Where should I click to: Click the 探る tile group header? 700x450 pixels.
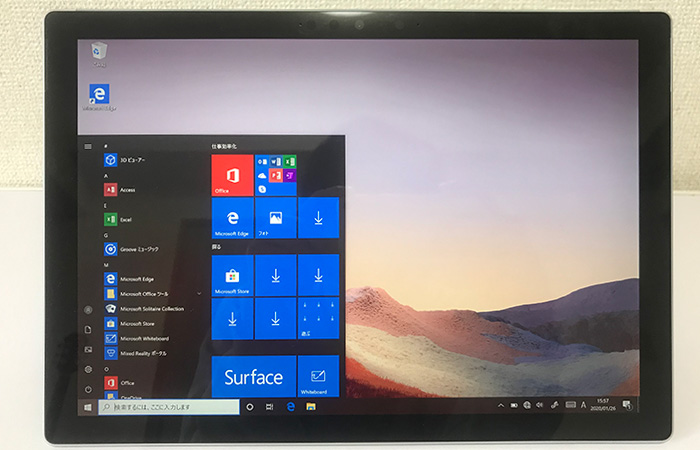pyautogui.click(x=217, y=247)
